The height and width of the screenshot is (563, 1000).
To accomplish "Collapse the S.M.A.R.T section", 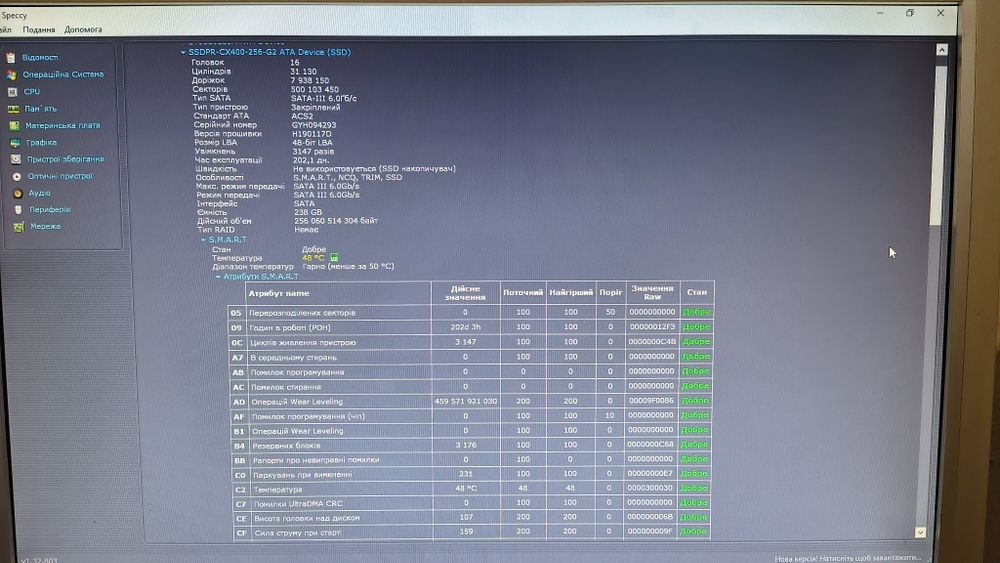I will click(203, 240).
